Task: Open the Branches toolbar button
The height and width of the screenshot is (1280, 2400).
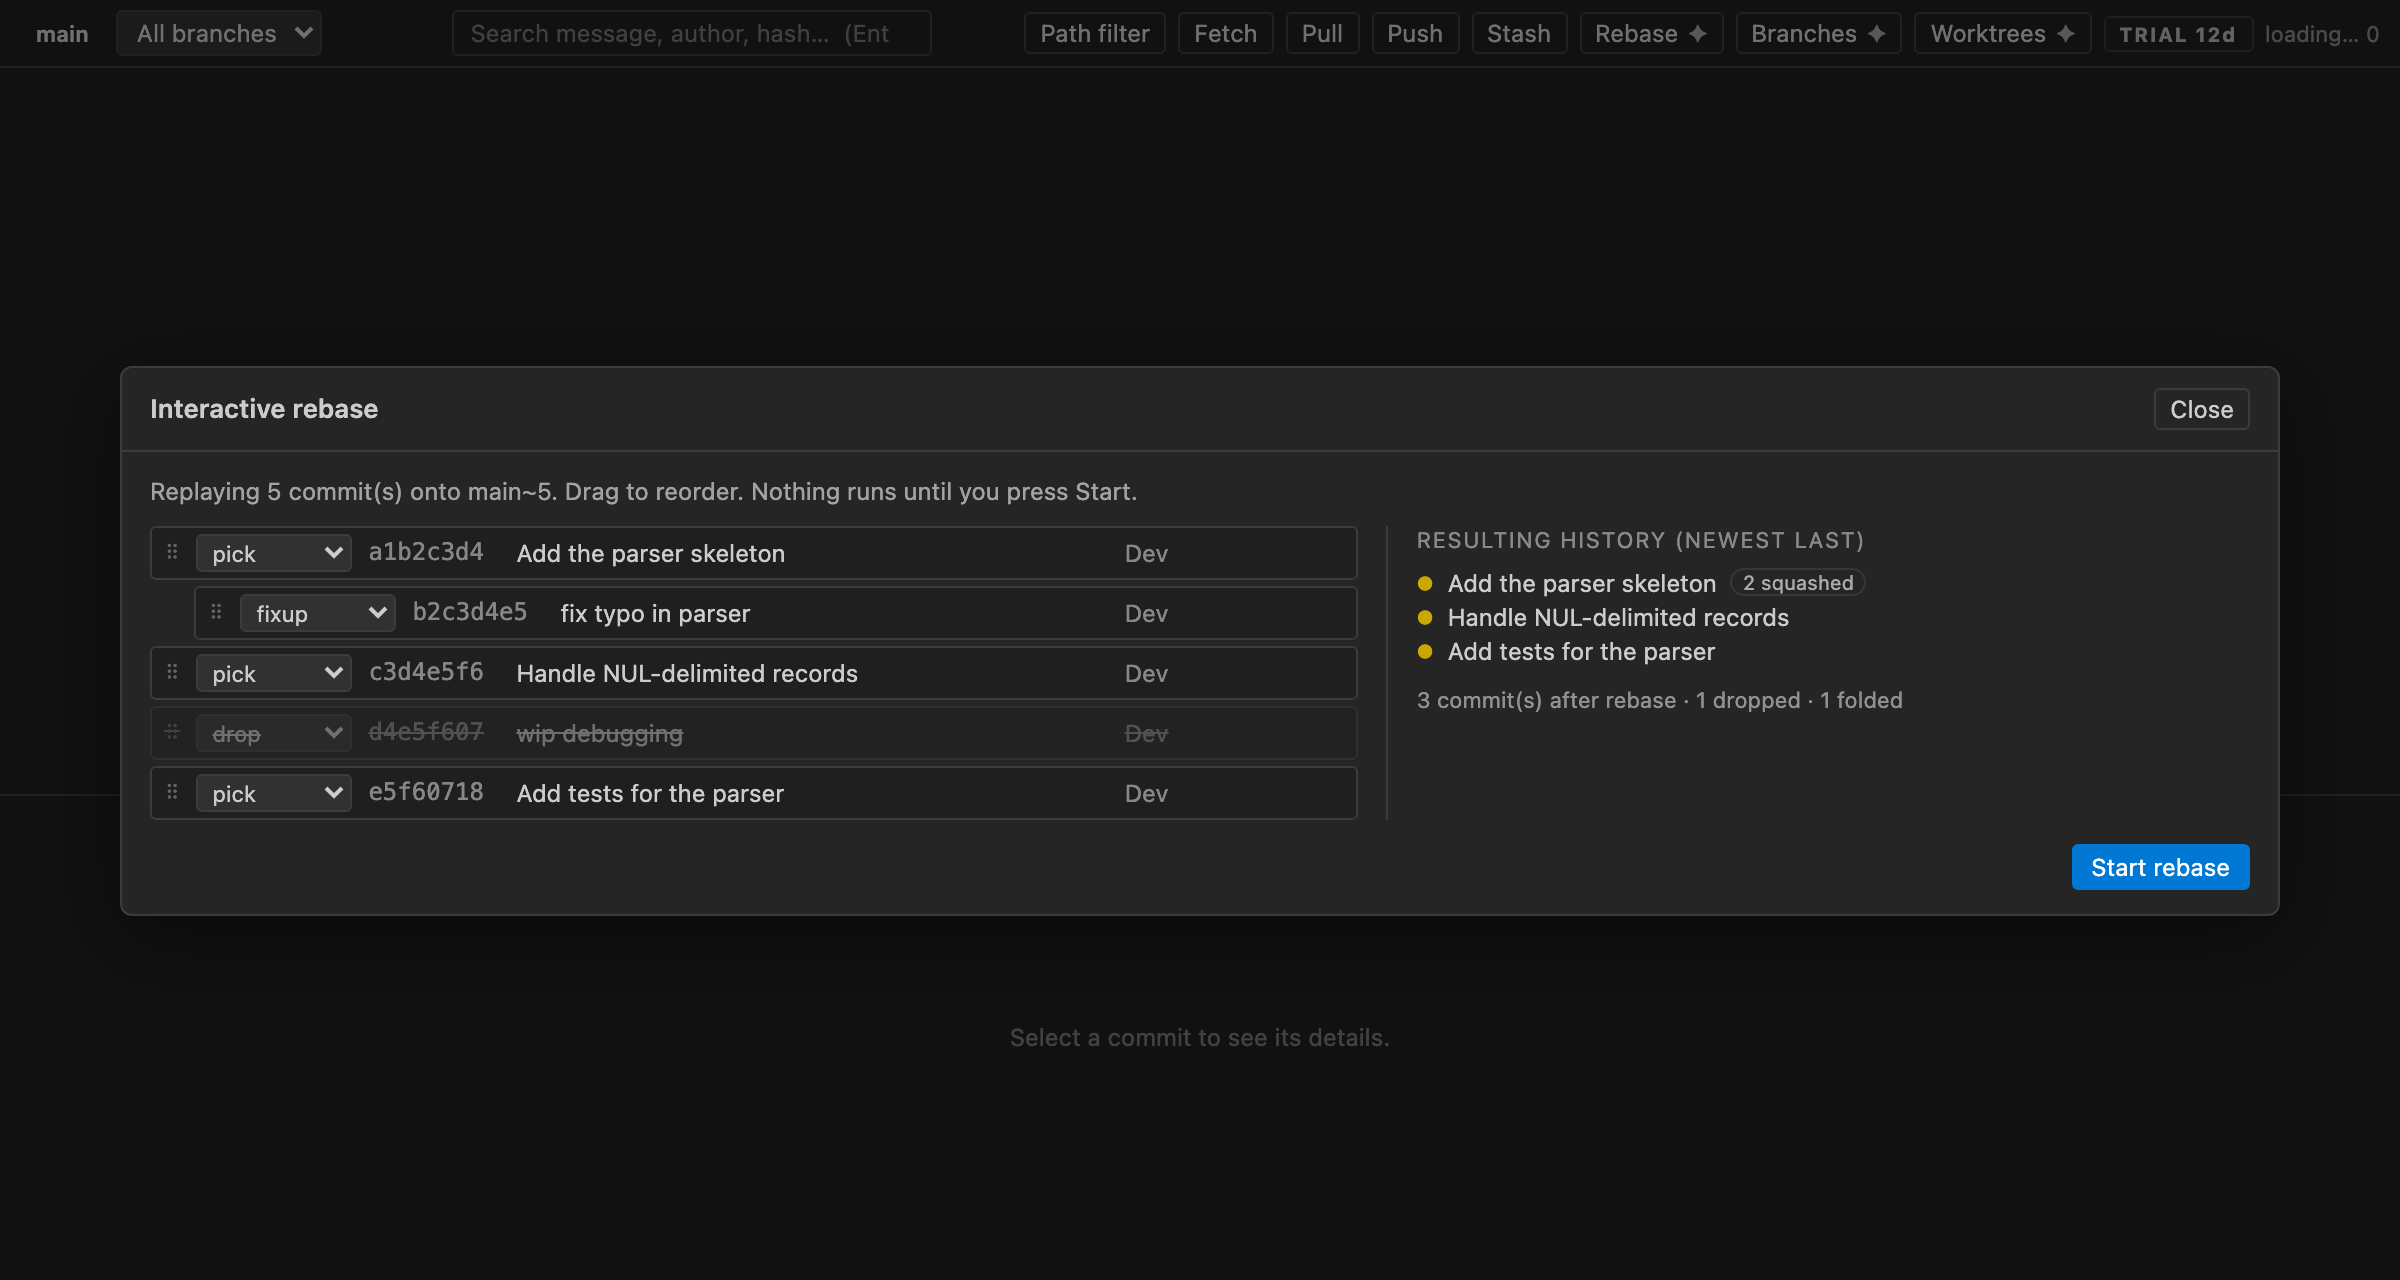Action: coord(1818,33)
